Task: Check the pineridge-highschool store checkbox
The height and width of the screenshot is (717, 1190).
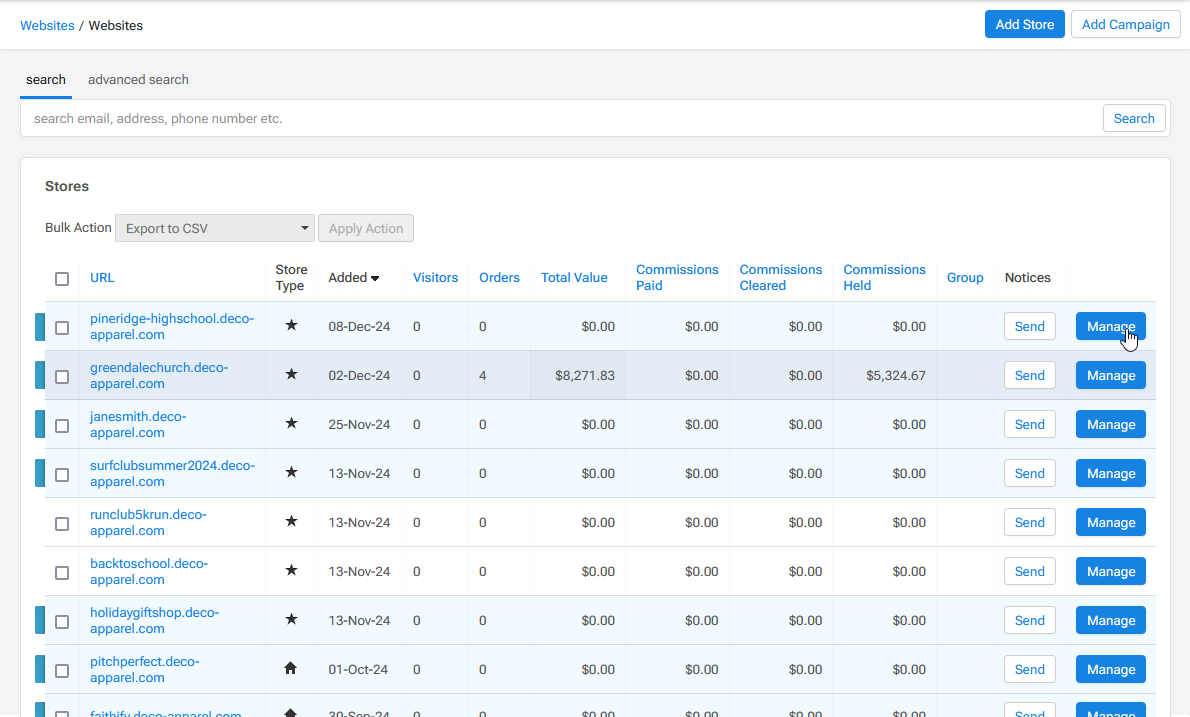Action: click(62, 328)
